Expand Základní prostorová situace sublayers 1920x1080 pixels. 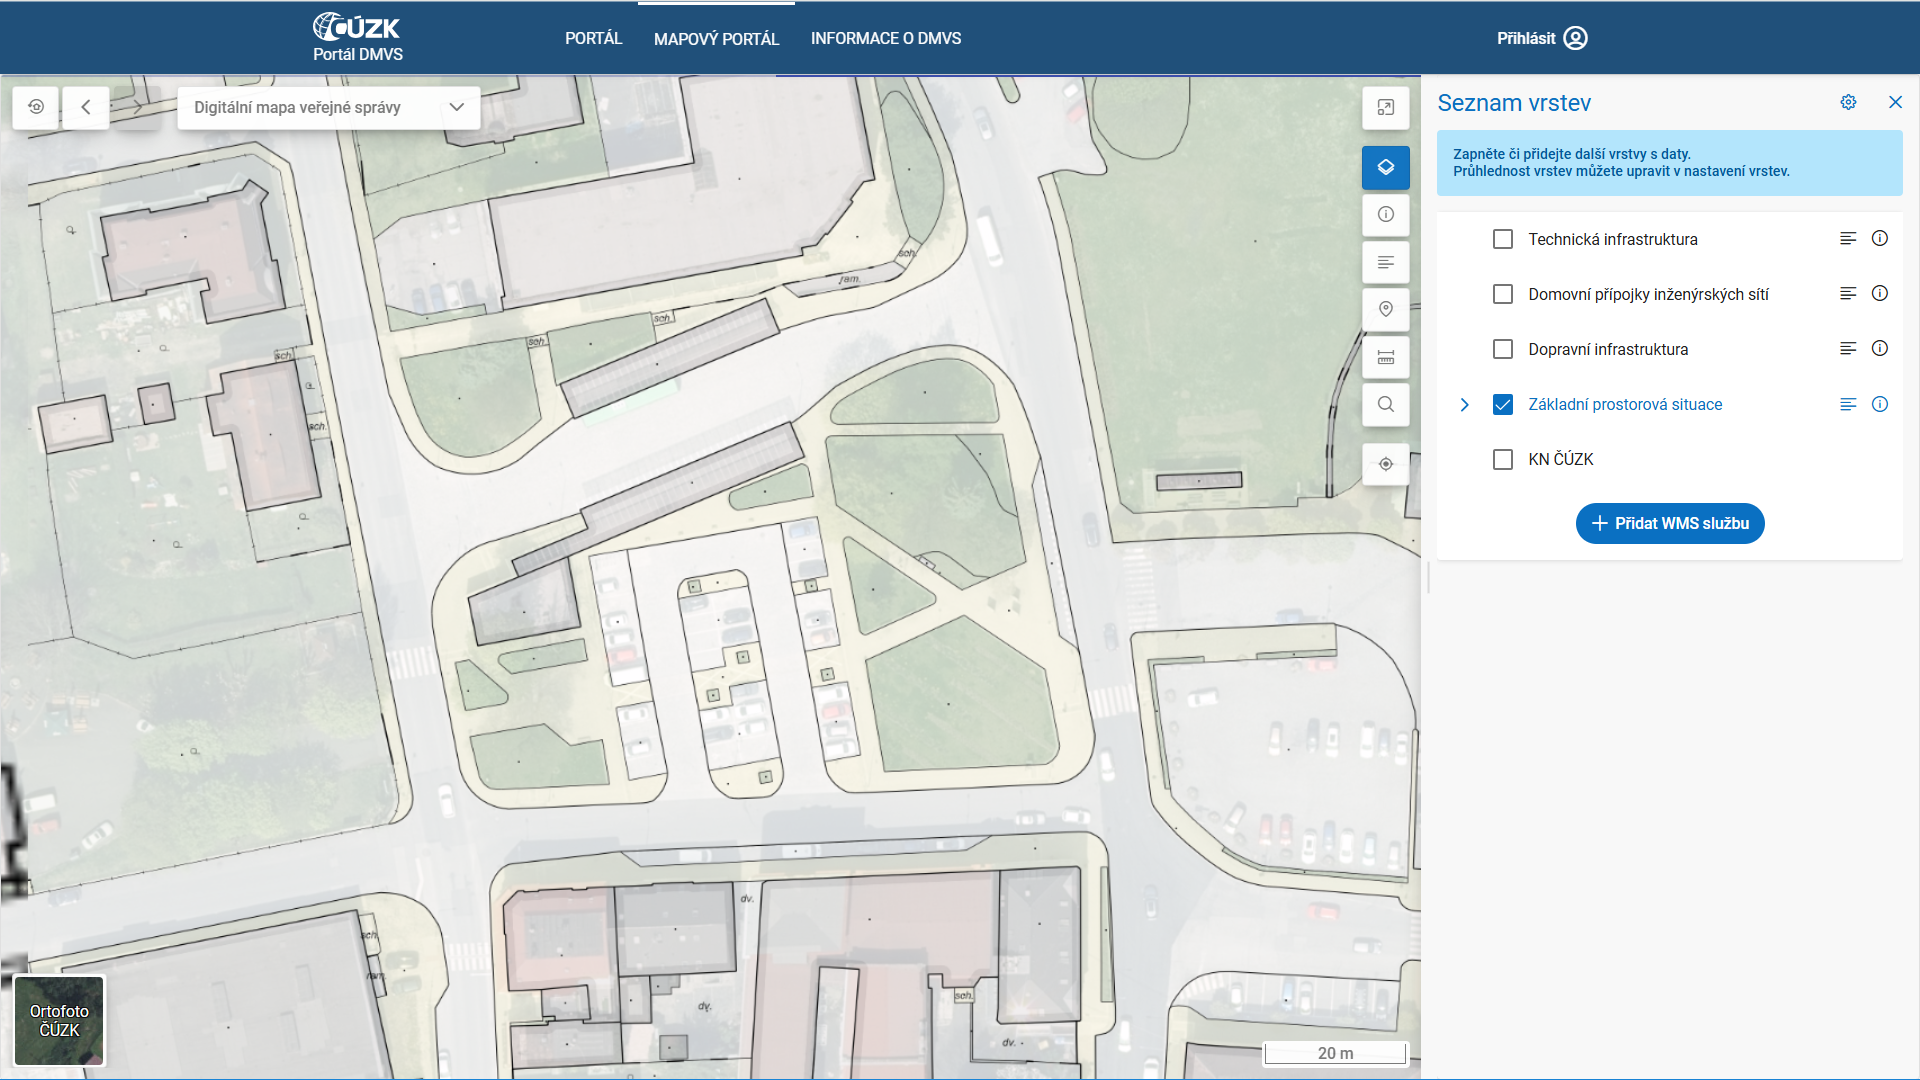(1464, 404)
